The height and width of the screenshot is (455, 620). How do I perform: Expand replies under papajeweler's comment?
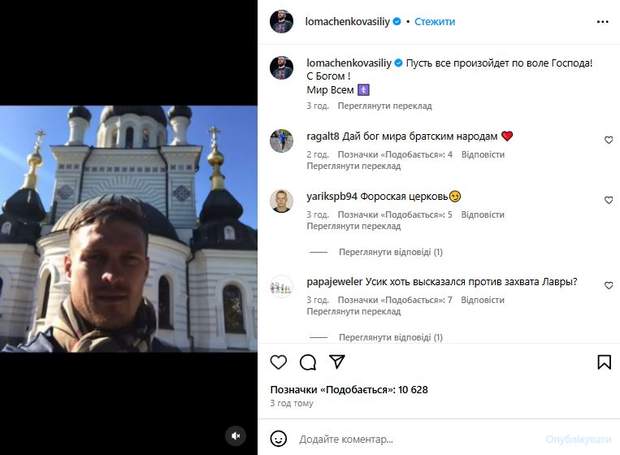(389, 337)
